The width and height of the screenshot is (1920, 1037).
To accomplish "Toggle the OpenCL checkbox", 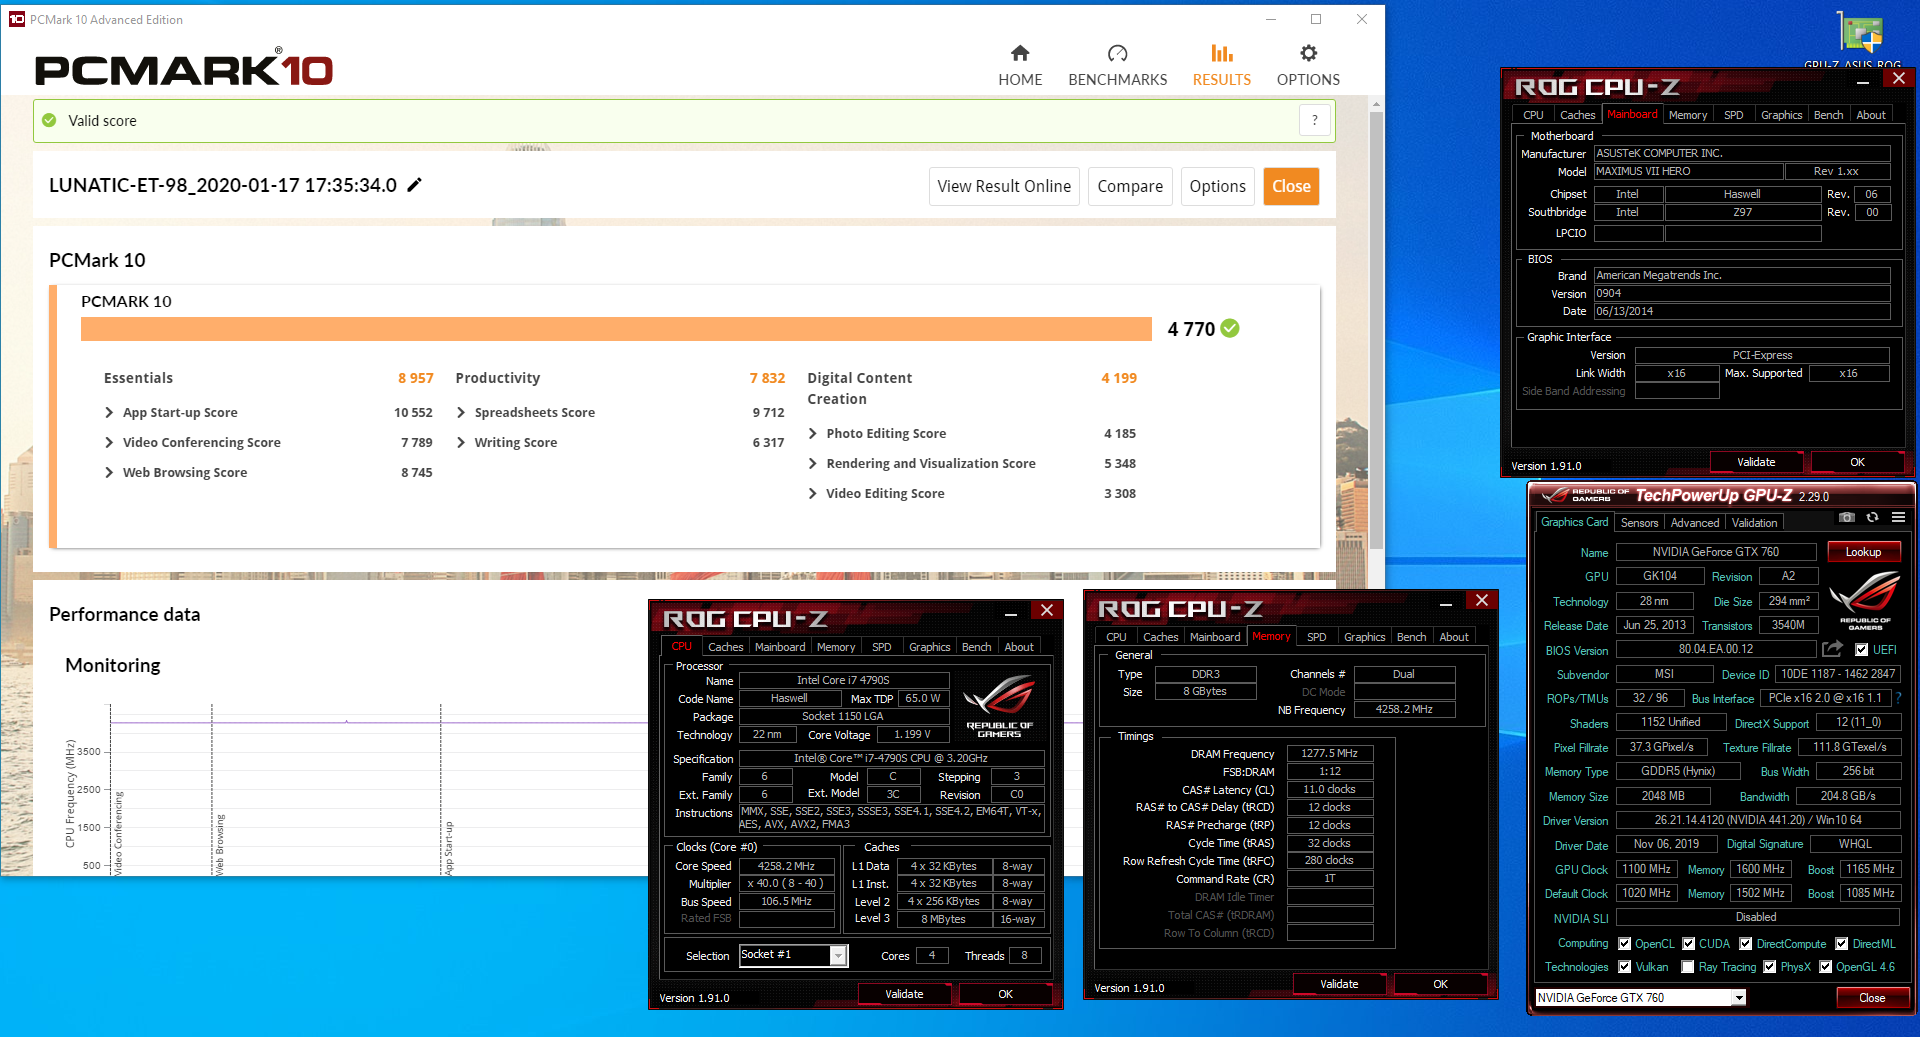I will pos(1625,943).
